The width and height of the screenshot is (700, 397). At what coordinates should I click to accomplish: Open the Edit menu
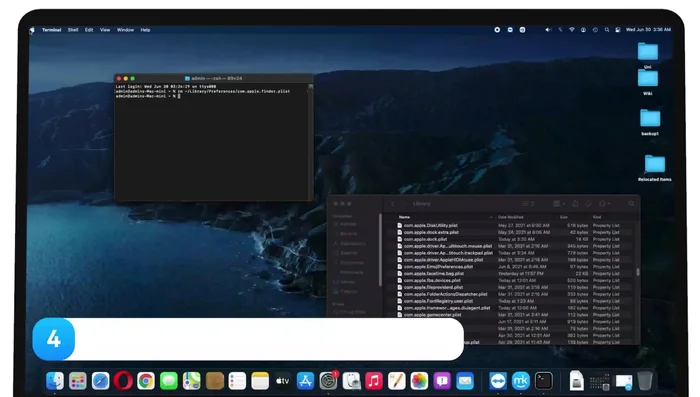[x=89, y=30]
